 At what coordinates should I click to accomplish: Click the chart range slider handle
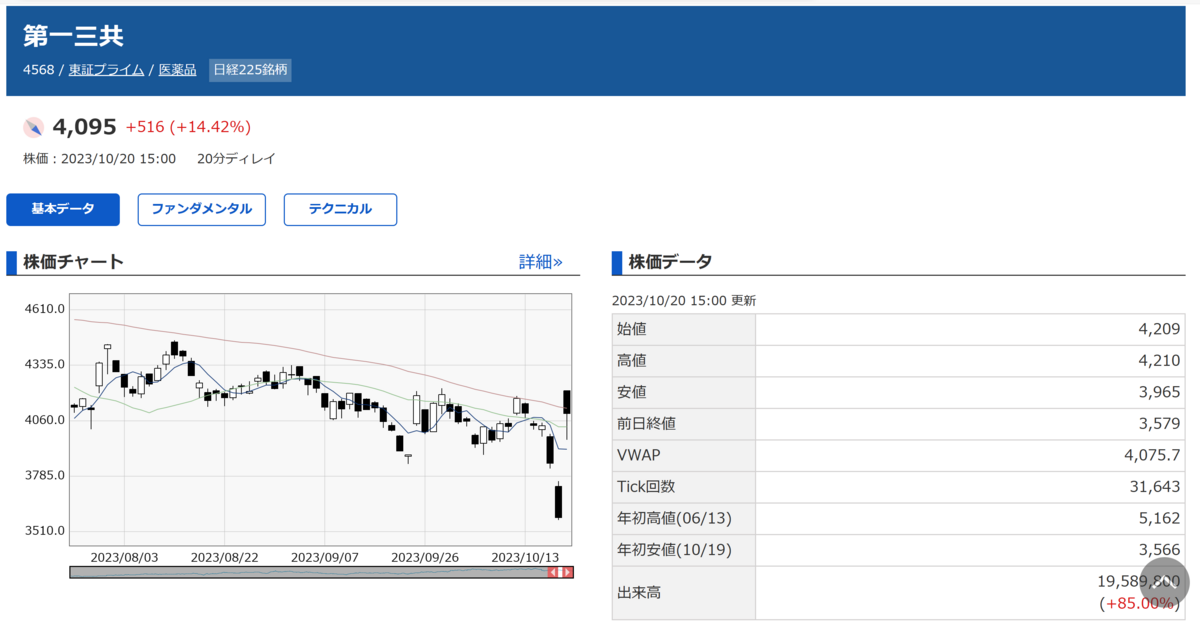[x=560, y=572]
